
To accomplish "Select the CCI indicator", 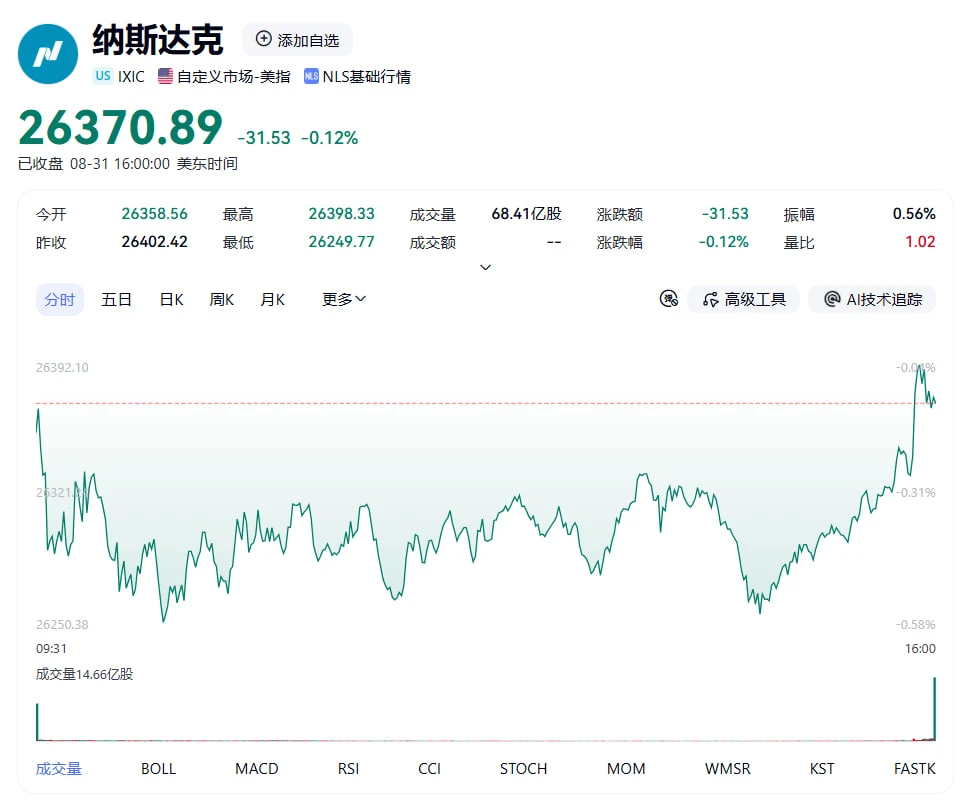I will pyautogui.click(x=430, y=769).
